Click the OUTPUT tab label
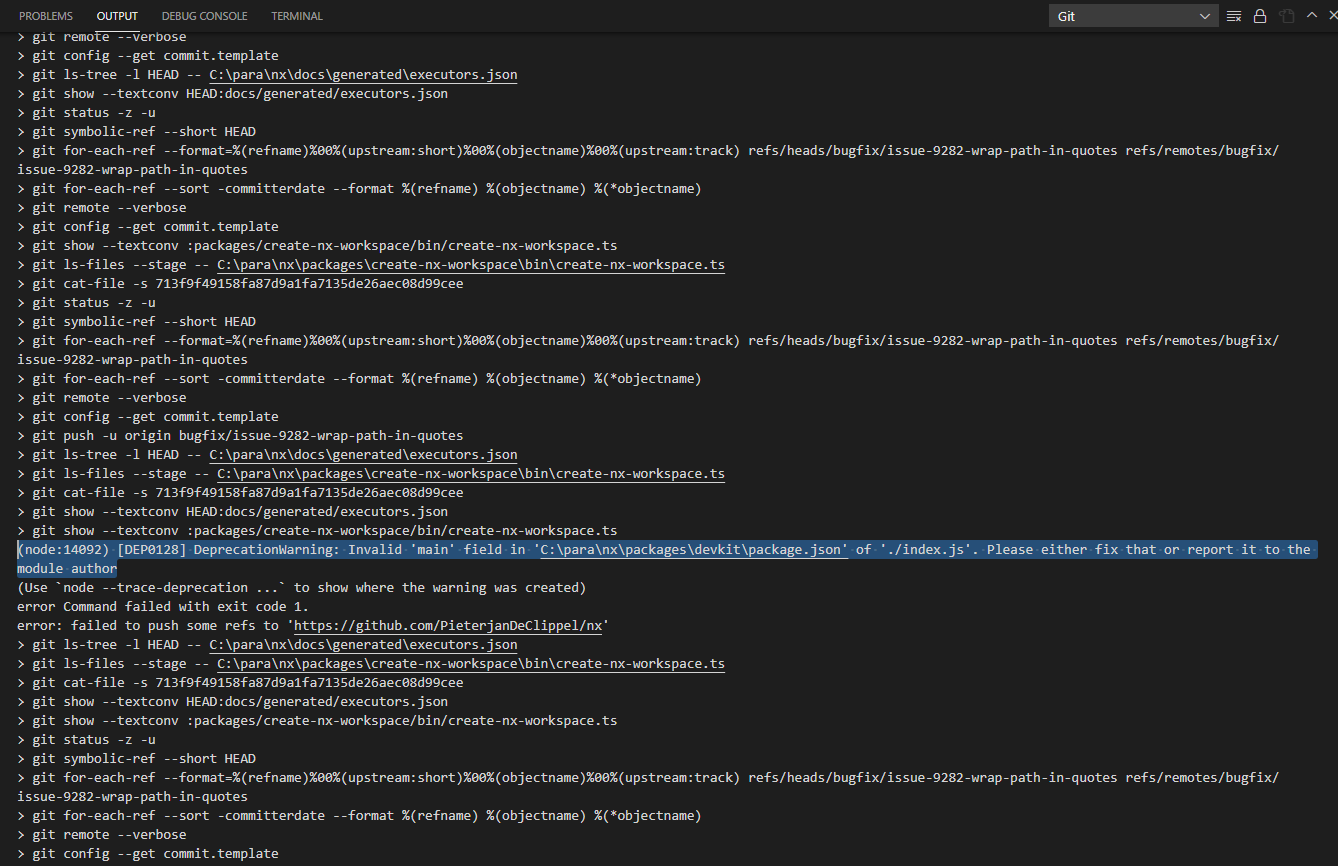This screenshot has width=1338, height=866. click(x=117, y=15)
